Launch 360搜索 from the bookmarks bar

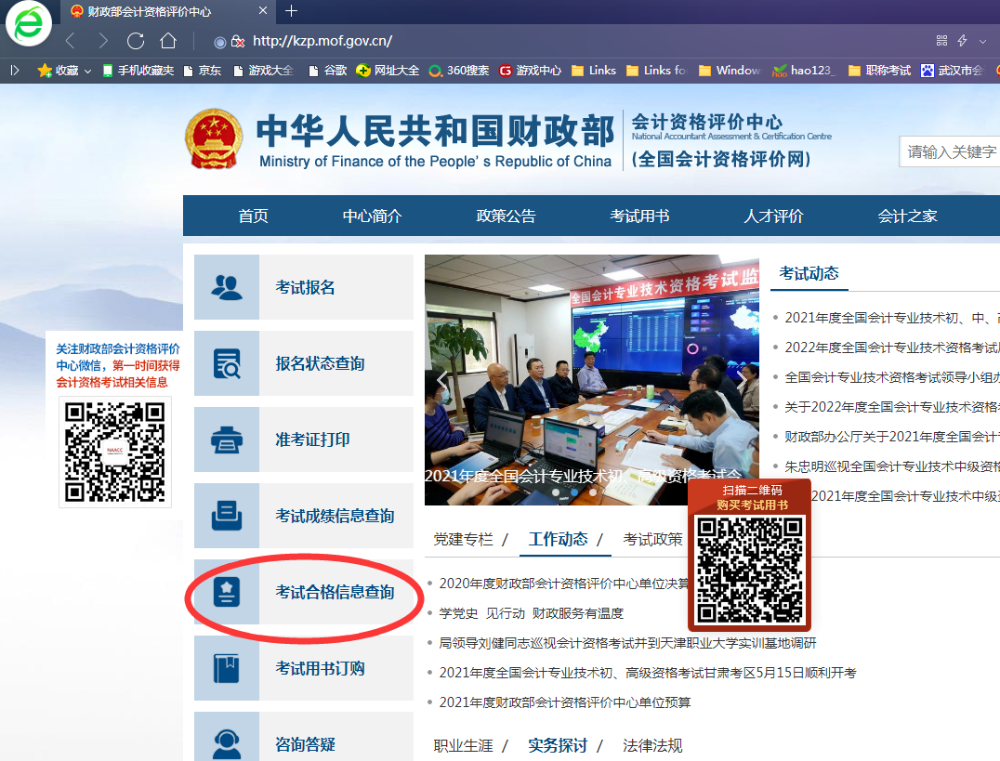[456, 71]
